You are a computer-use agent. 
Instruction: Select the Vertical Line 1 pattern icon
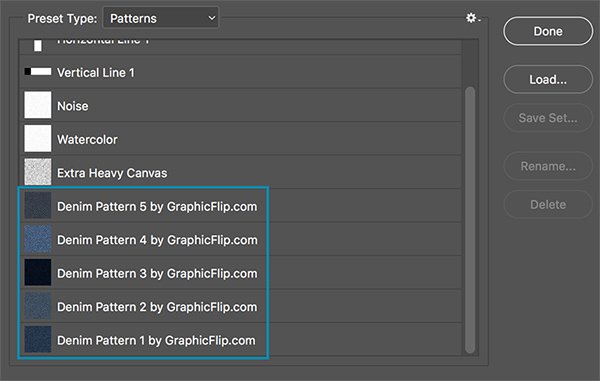38,72
